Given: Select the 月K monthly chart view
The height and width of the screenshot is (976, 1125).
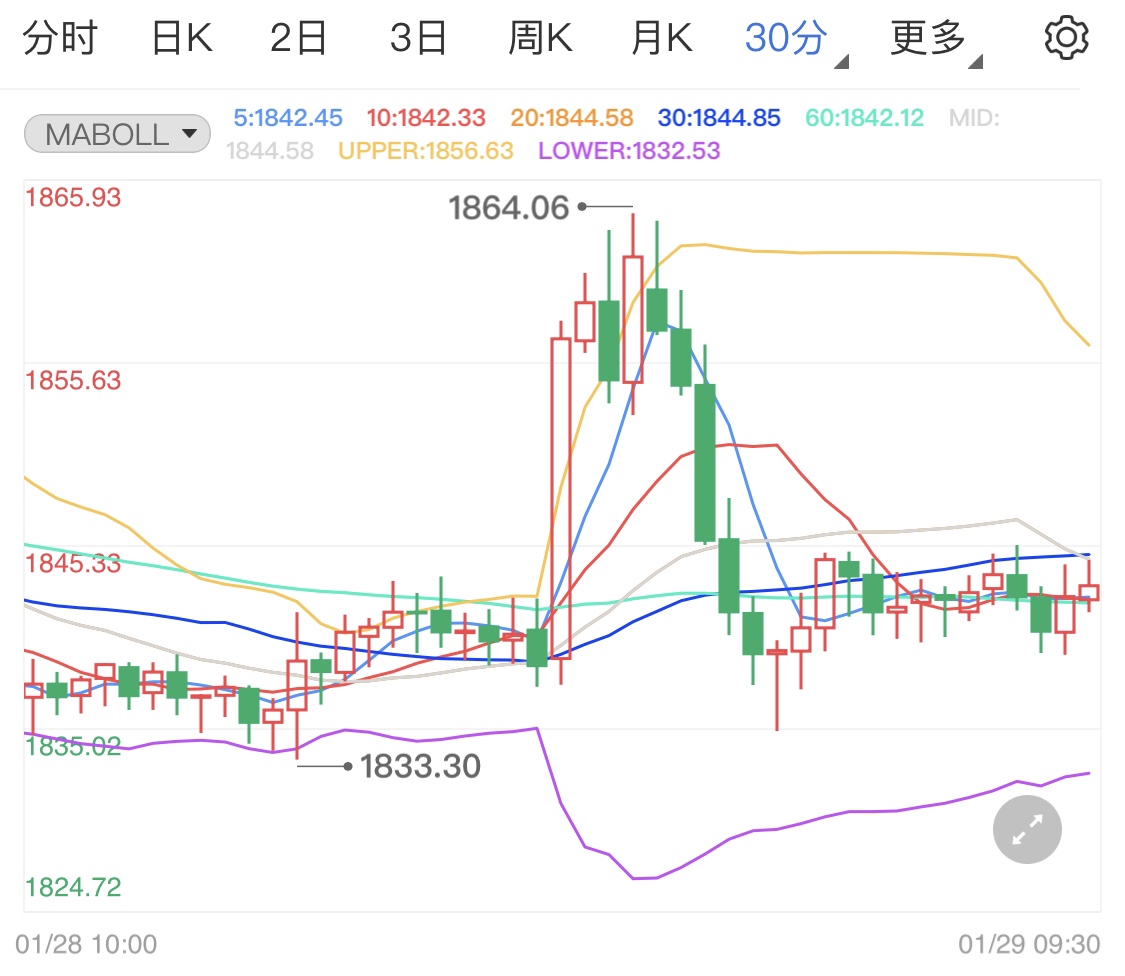Looking at the screenshot, I should click(x=660, y=37).
